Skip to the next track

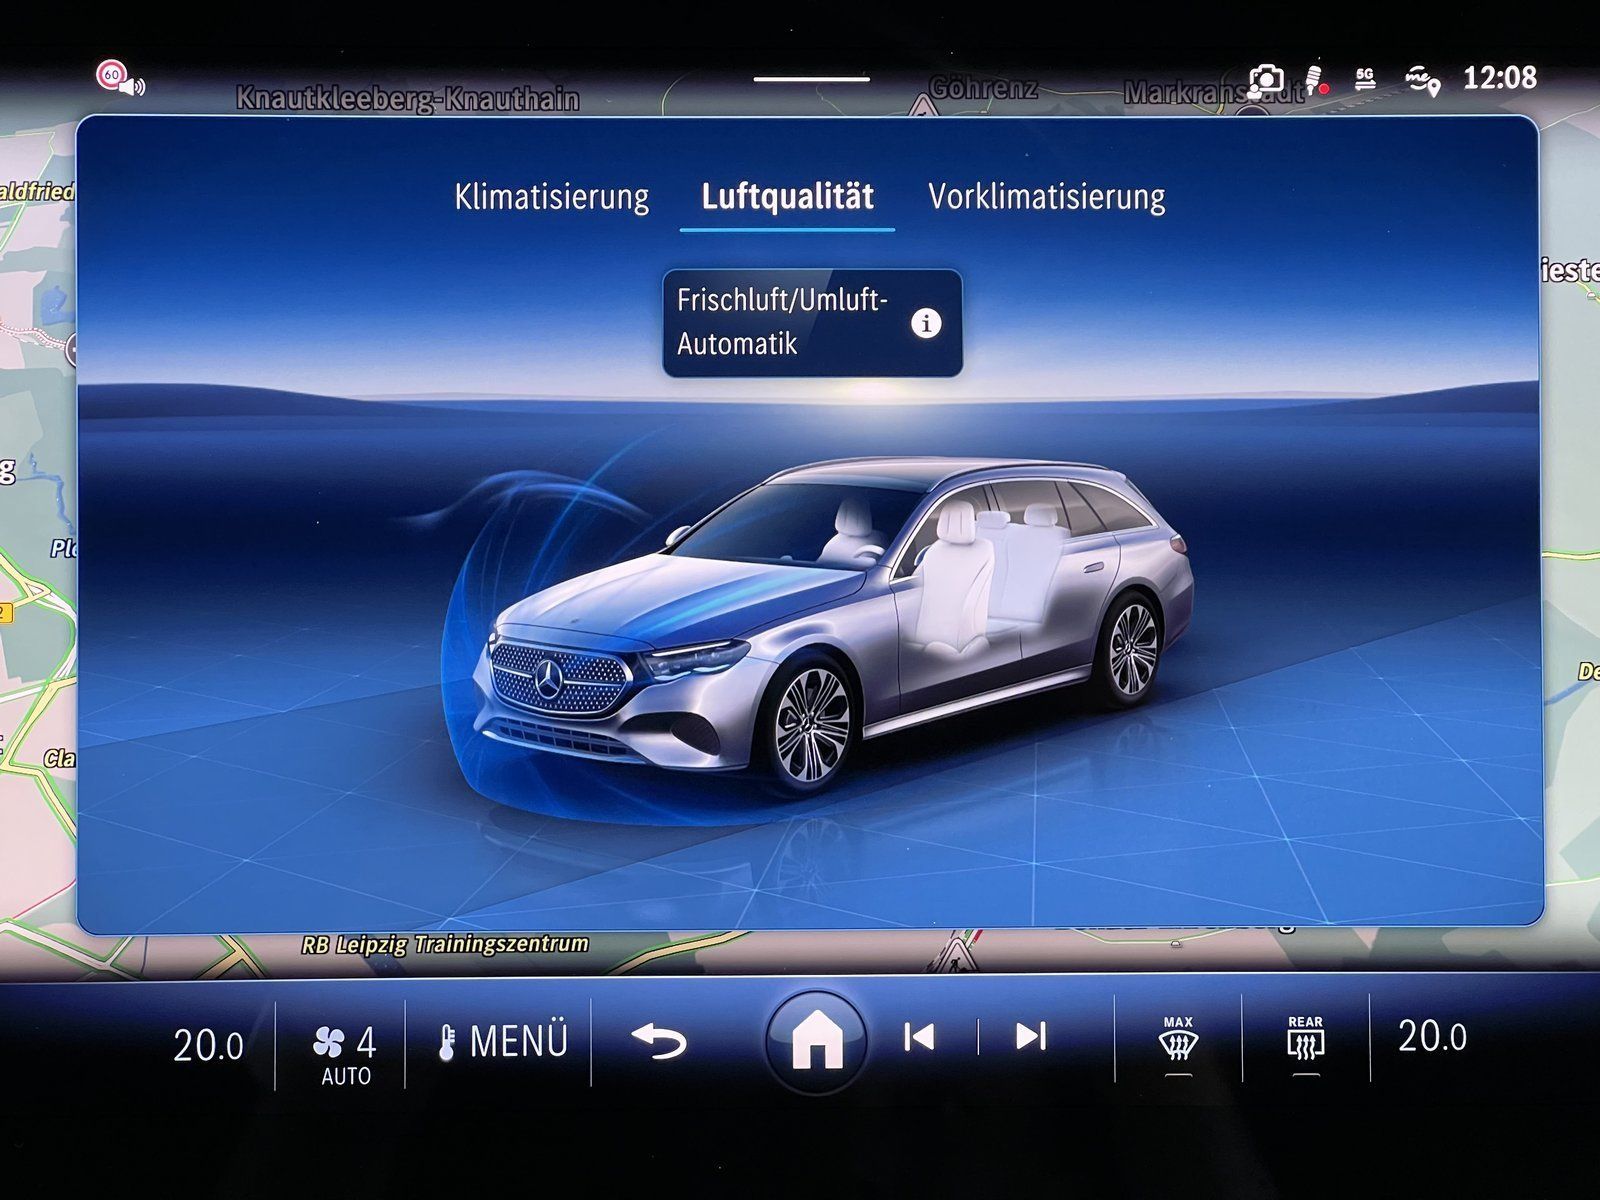[1031, 1037]
